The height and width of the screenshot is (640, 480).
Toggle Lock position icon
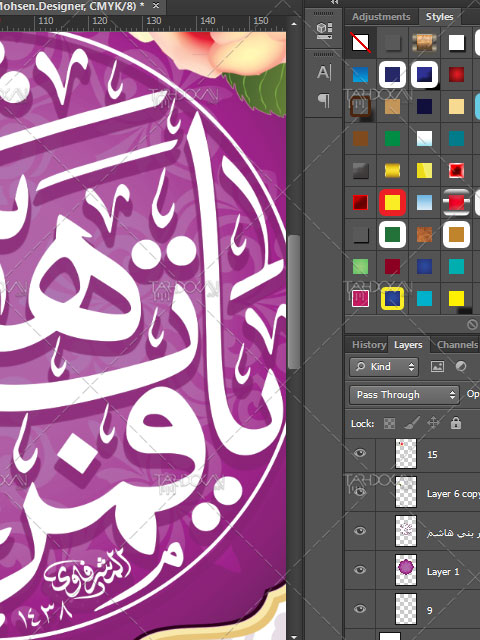433,423
